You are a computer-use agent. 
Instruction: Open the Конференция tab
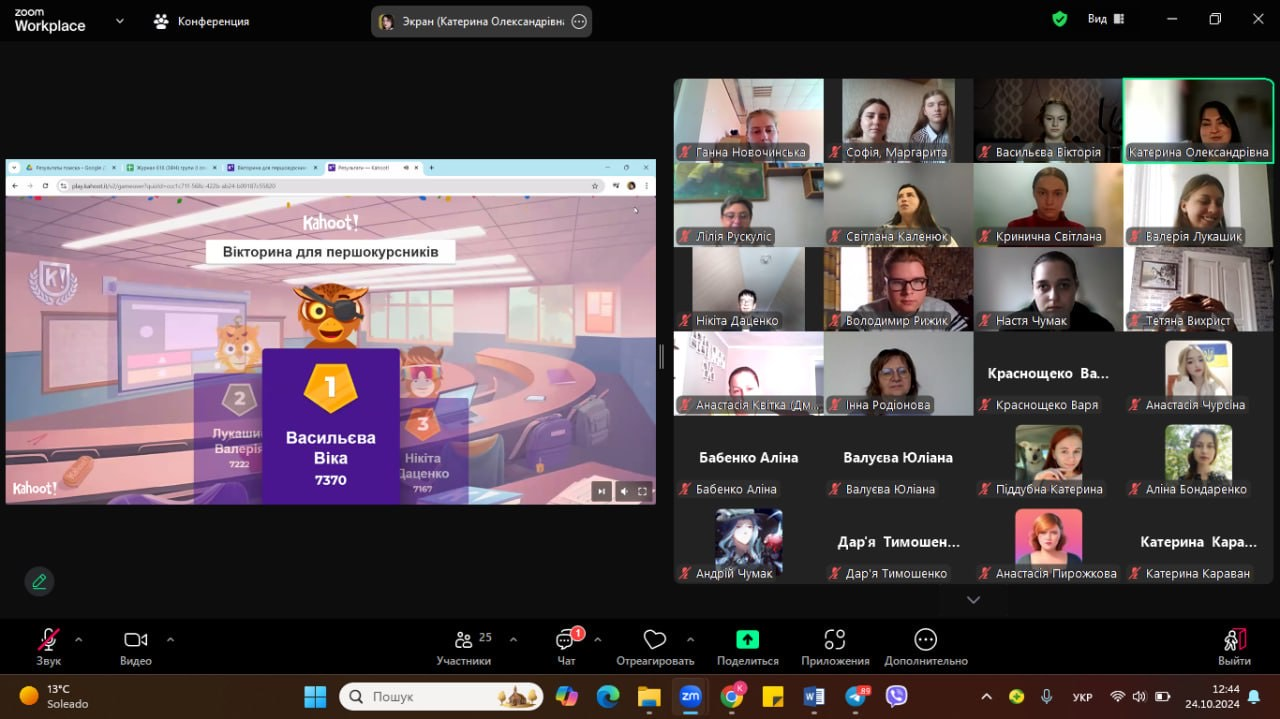click(x=201, y=21)
